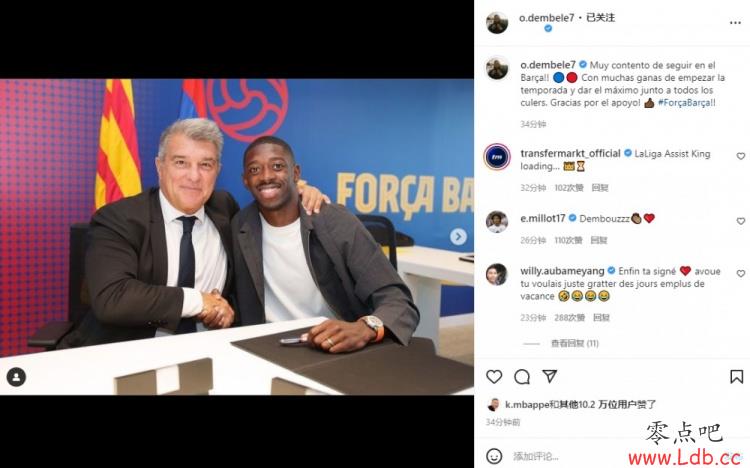The image size is (750, 468).
Task: Share post via paper plane icon
Action: (549, 376)
